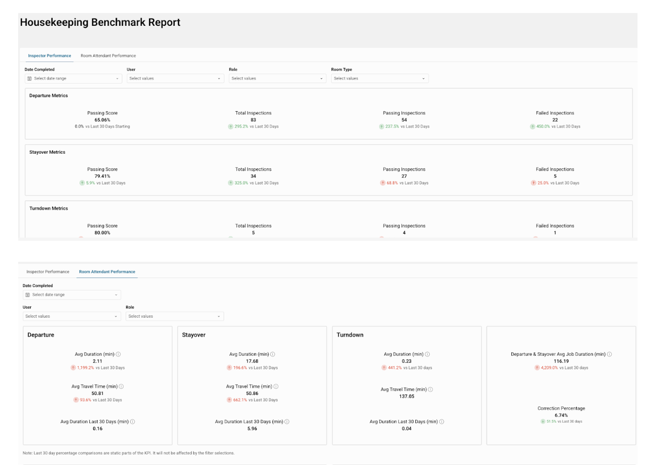
Task: Click info icon beside Turndown Avg Travel Time
Action: (x=431, y=389)
